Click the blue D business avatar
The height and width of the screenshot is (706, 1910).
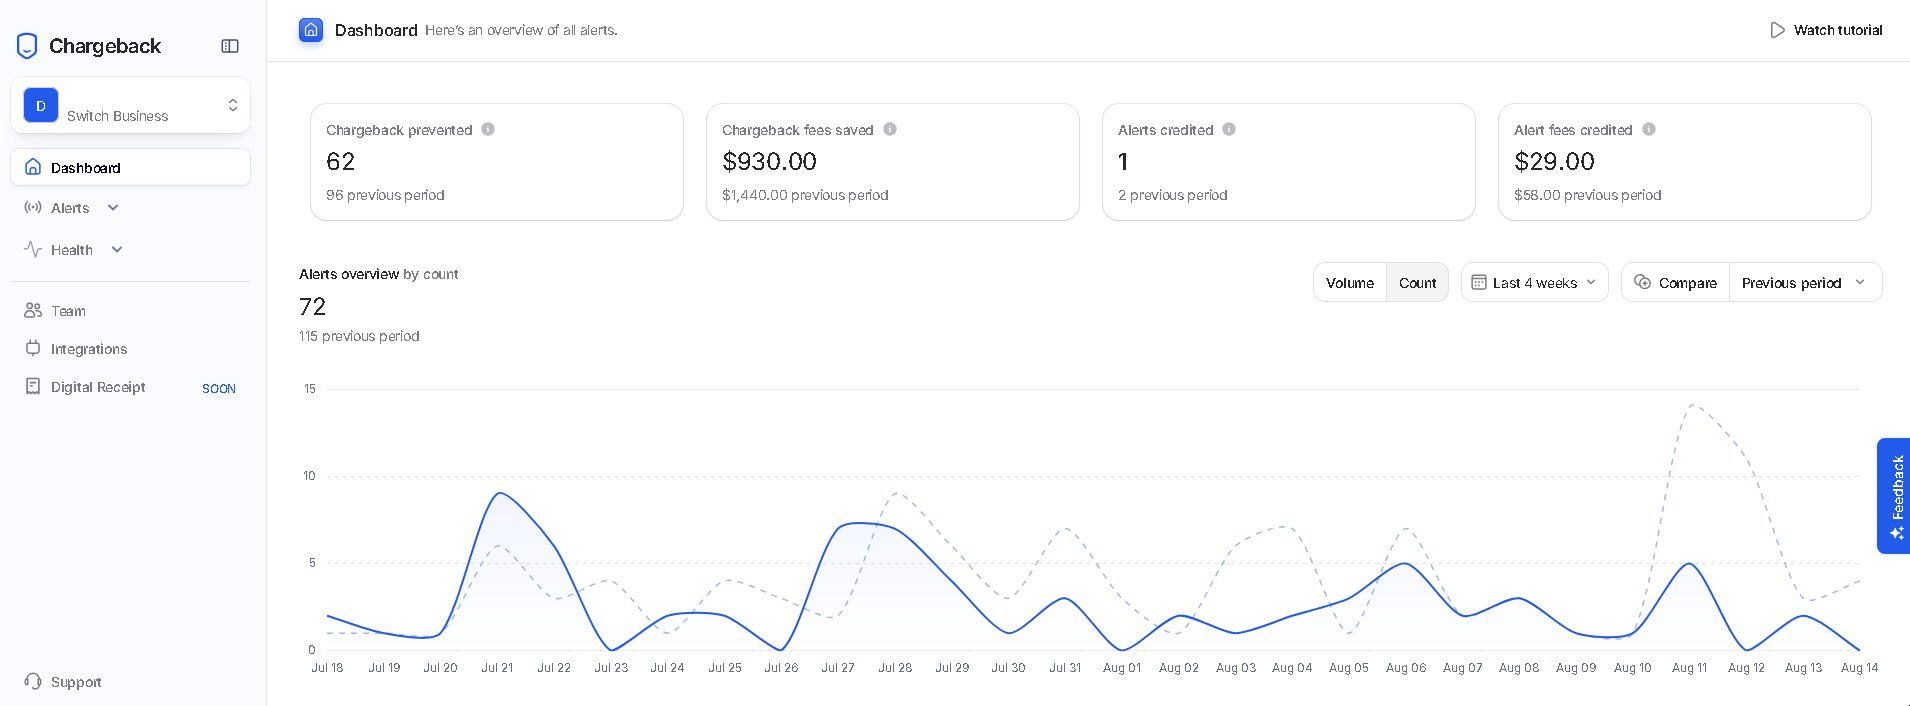click(x=41, y=106)
